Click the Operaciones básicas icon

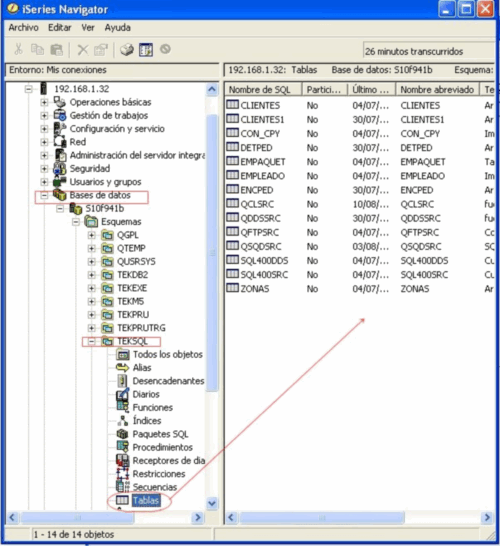click(60, 102)
